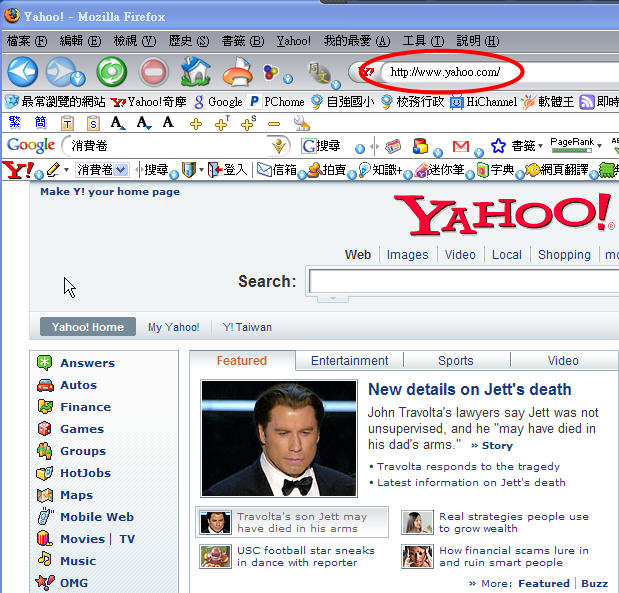Open the 歷史 (S) menu

pyautogui.click(x=189, y=41)
